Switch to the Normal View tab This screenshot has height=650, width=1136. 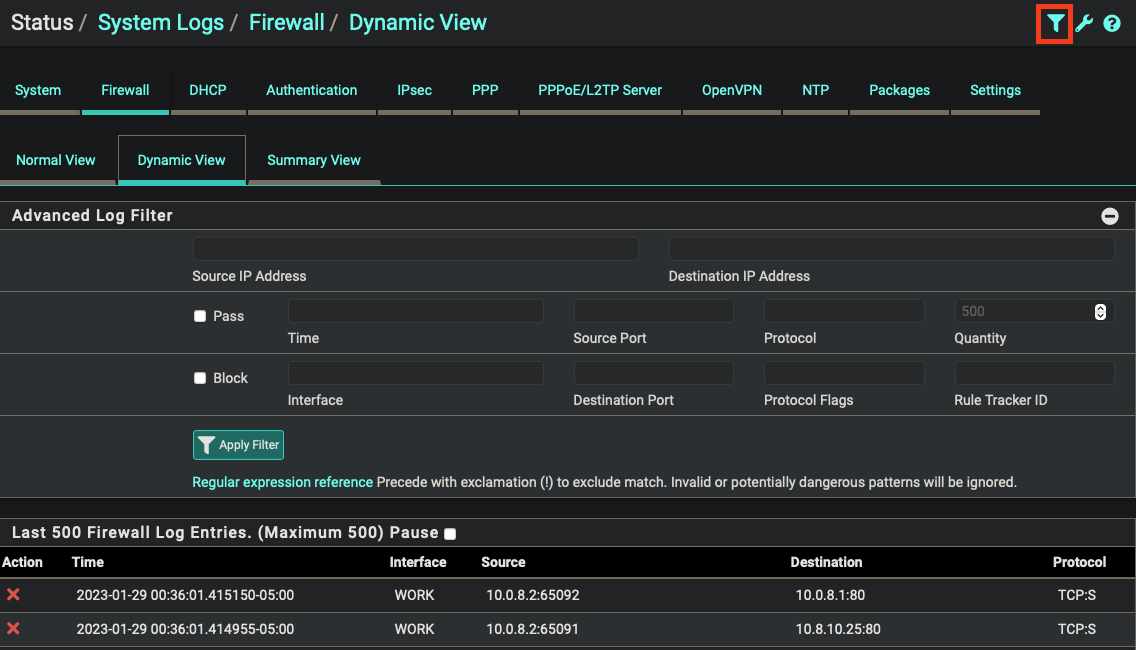pyautogui.click(x=56, y=160)
